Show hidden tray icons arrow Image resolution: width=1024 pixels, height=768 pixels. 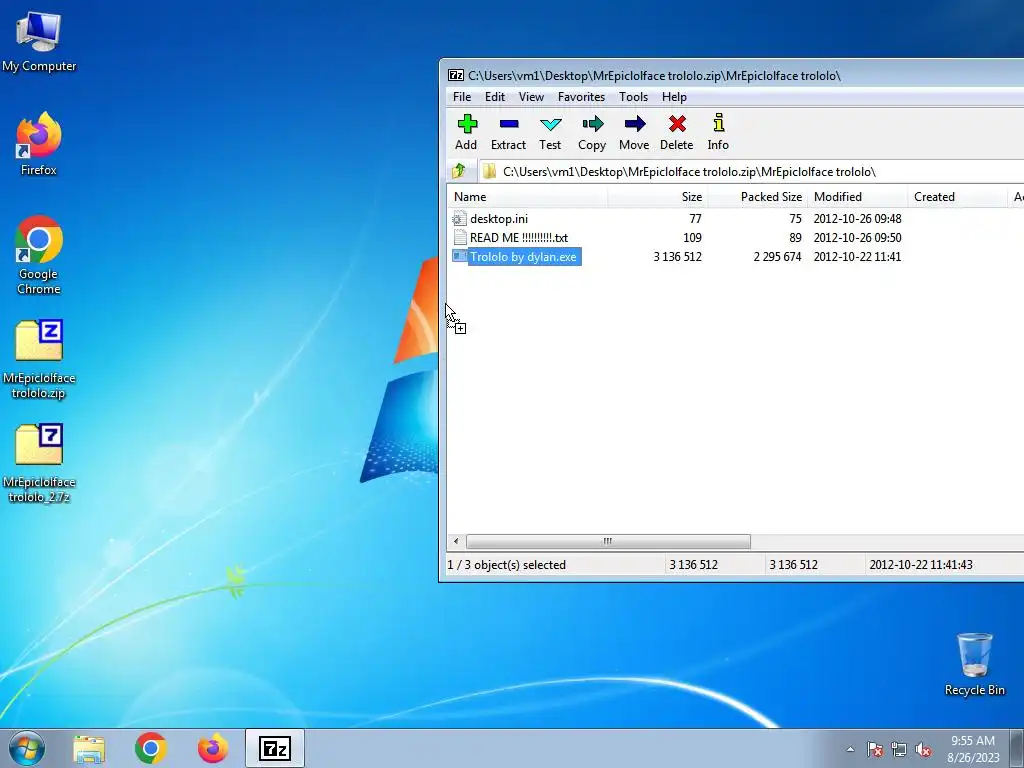tap(850, 750)
